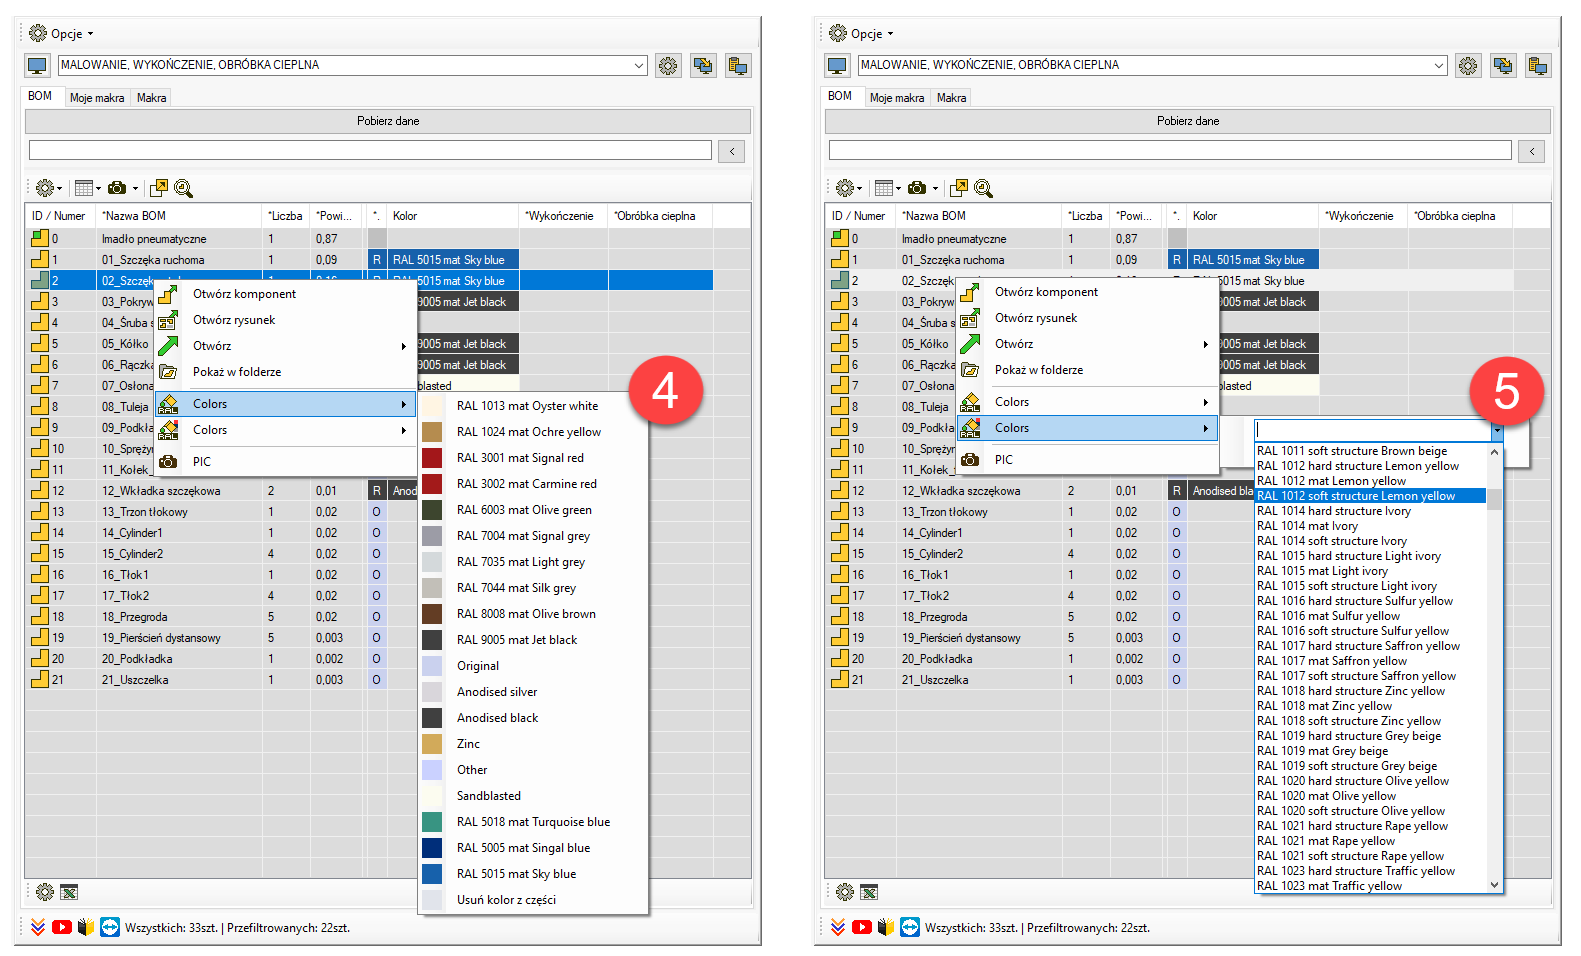Click color combo box text field in right panel
The height and width of the screenshot is (956, 1581).
pos(1372,429)
